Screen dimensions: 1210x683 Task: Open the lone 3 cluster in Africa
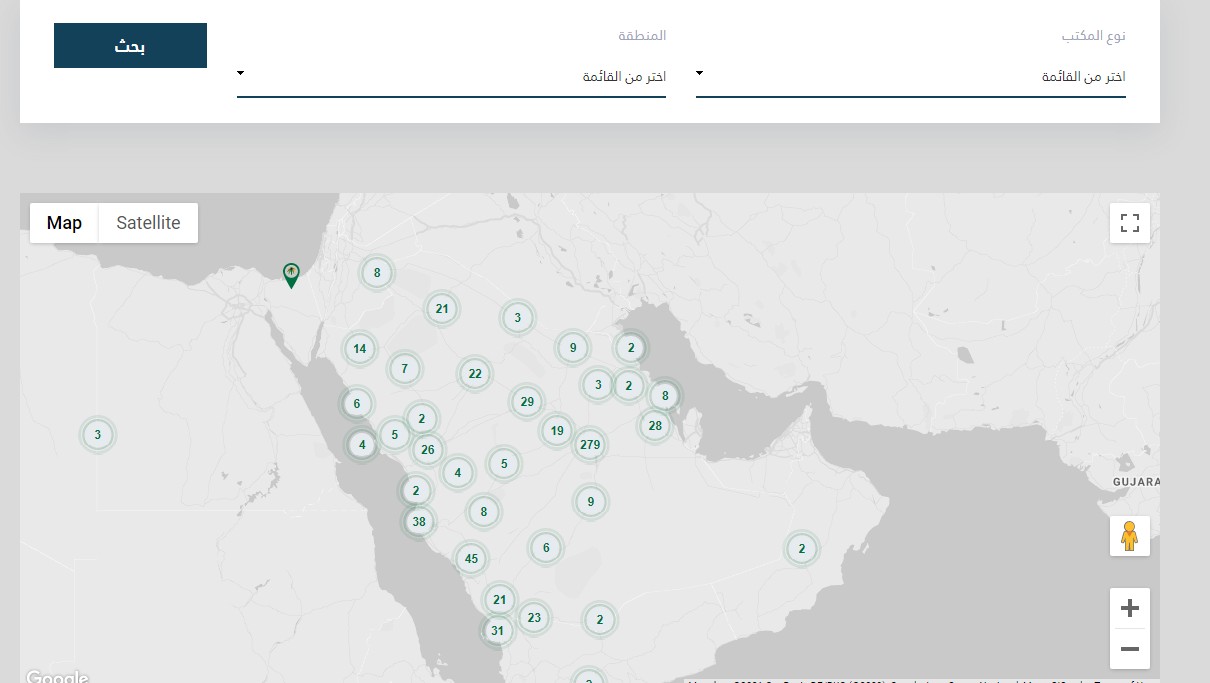point(98,434)
